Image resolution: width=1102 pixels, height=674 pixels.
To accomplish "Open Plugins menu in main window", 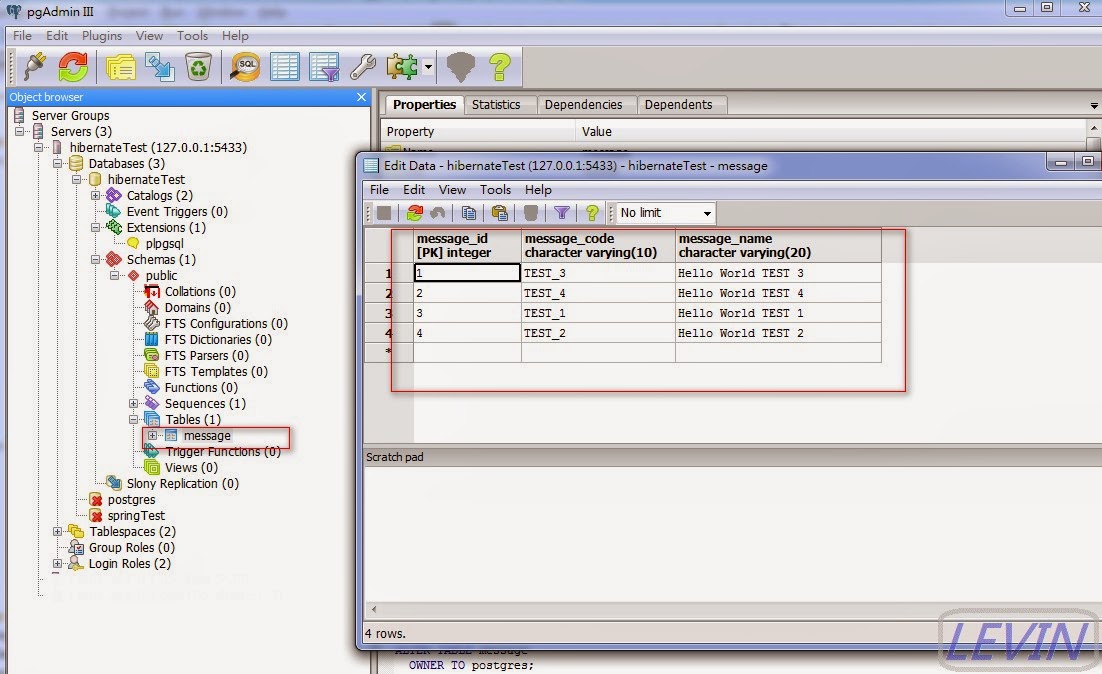I will 102,36.
